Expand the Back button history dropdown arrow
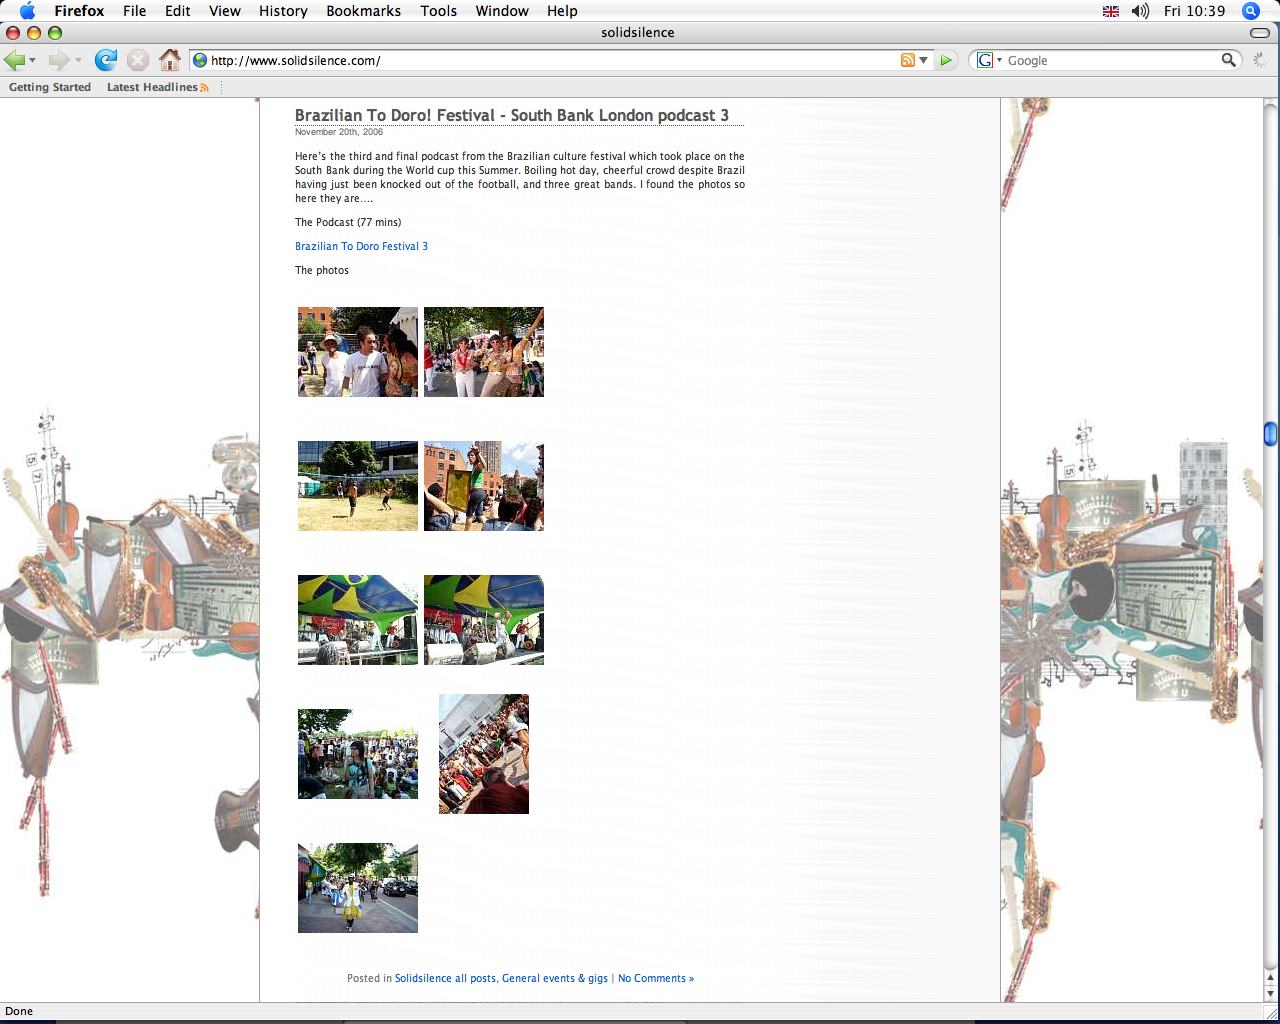This screenshot has height=1024, width=1280. tap(33, 61)
